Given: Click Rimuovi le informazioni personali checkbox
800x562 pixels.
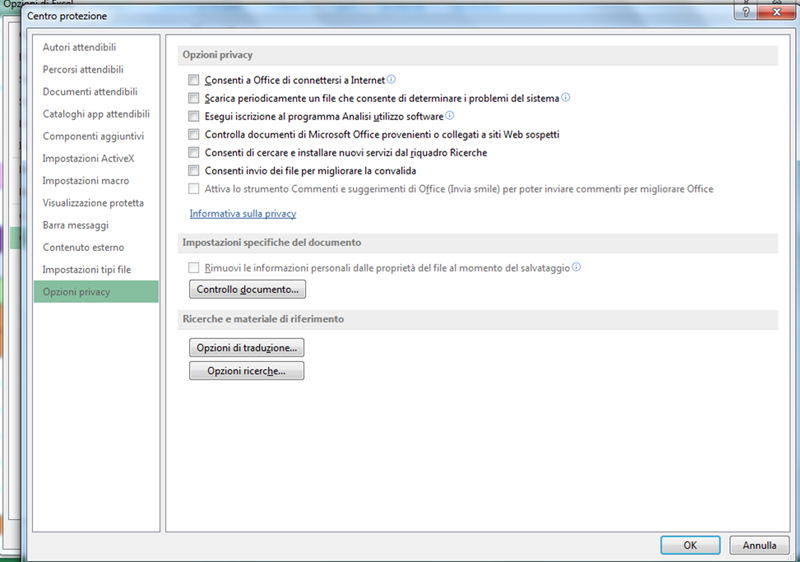Looking at the screenshot, I should [x=193, y=268].
